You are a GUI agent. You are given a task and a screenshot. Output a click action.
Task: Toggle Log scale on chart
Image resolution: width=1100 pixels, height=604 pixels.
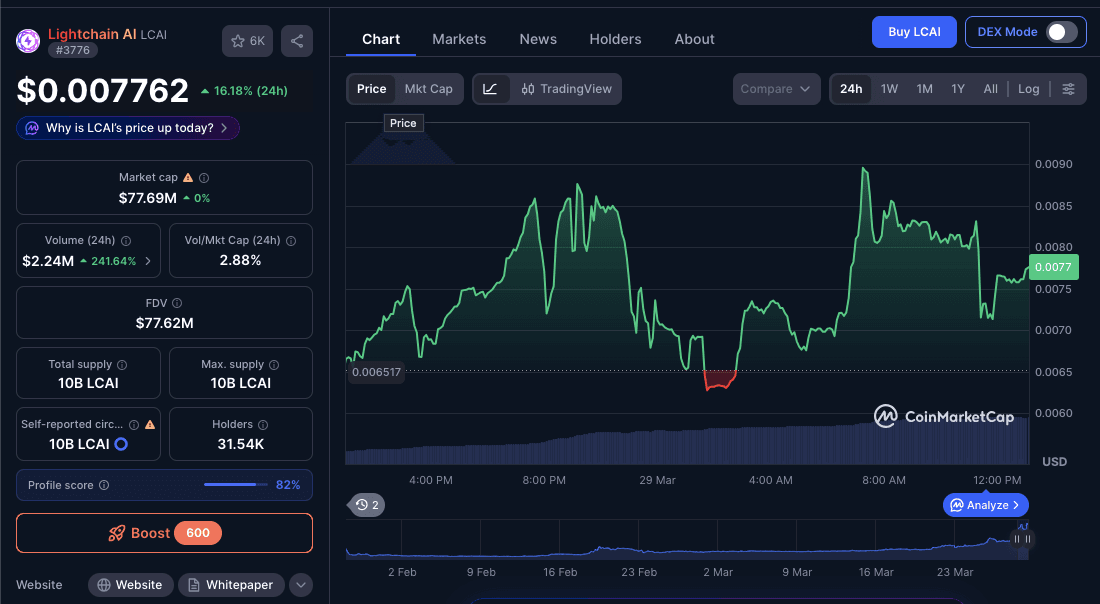(1028, 89)
